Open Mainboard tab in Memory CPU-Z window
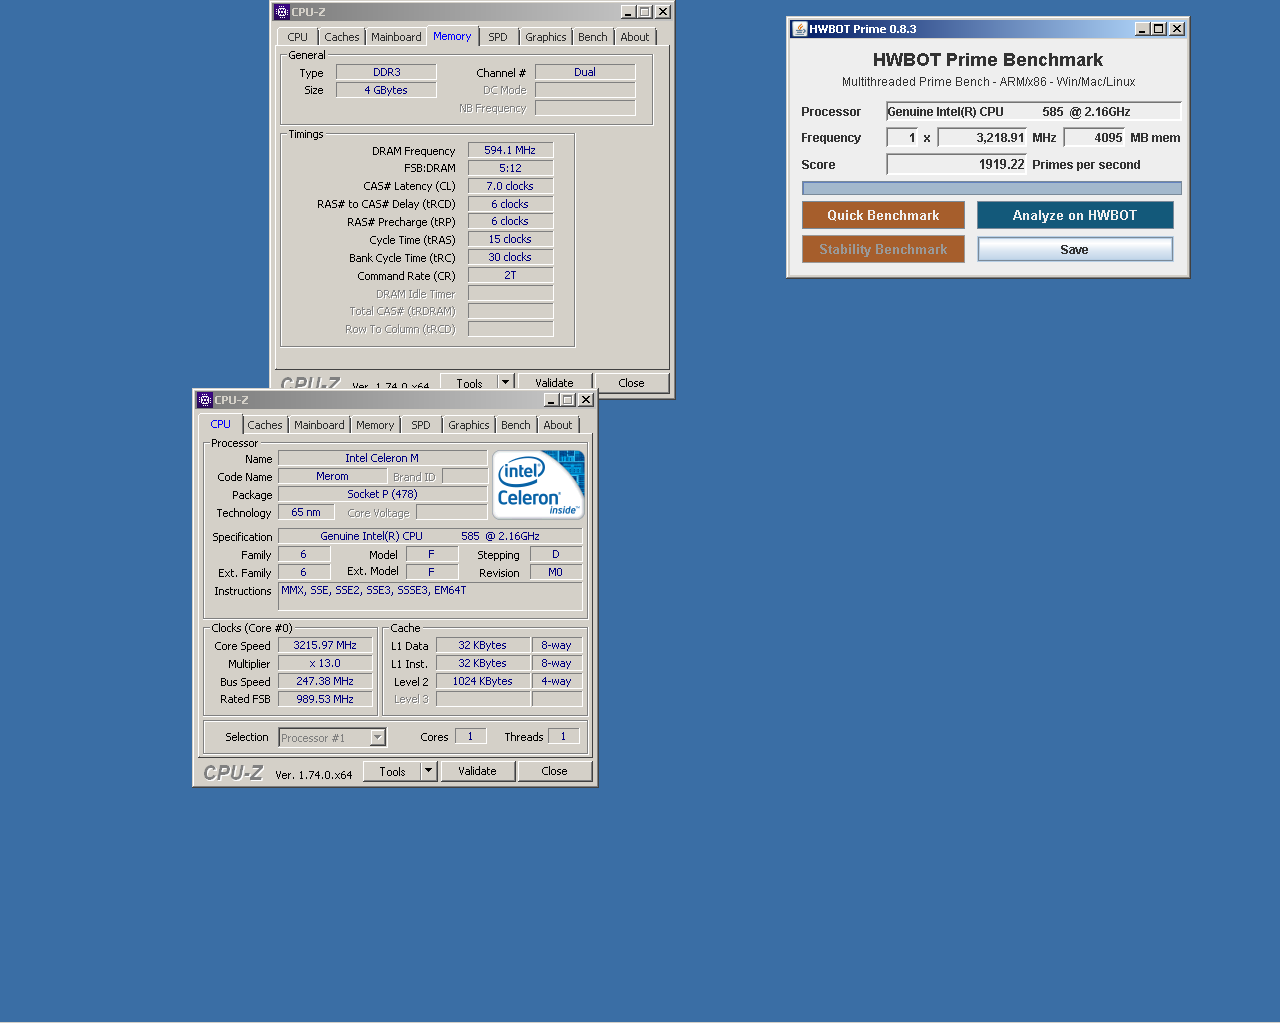1280x1024 pixels. 396,37
